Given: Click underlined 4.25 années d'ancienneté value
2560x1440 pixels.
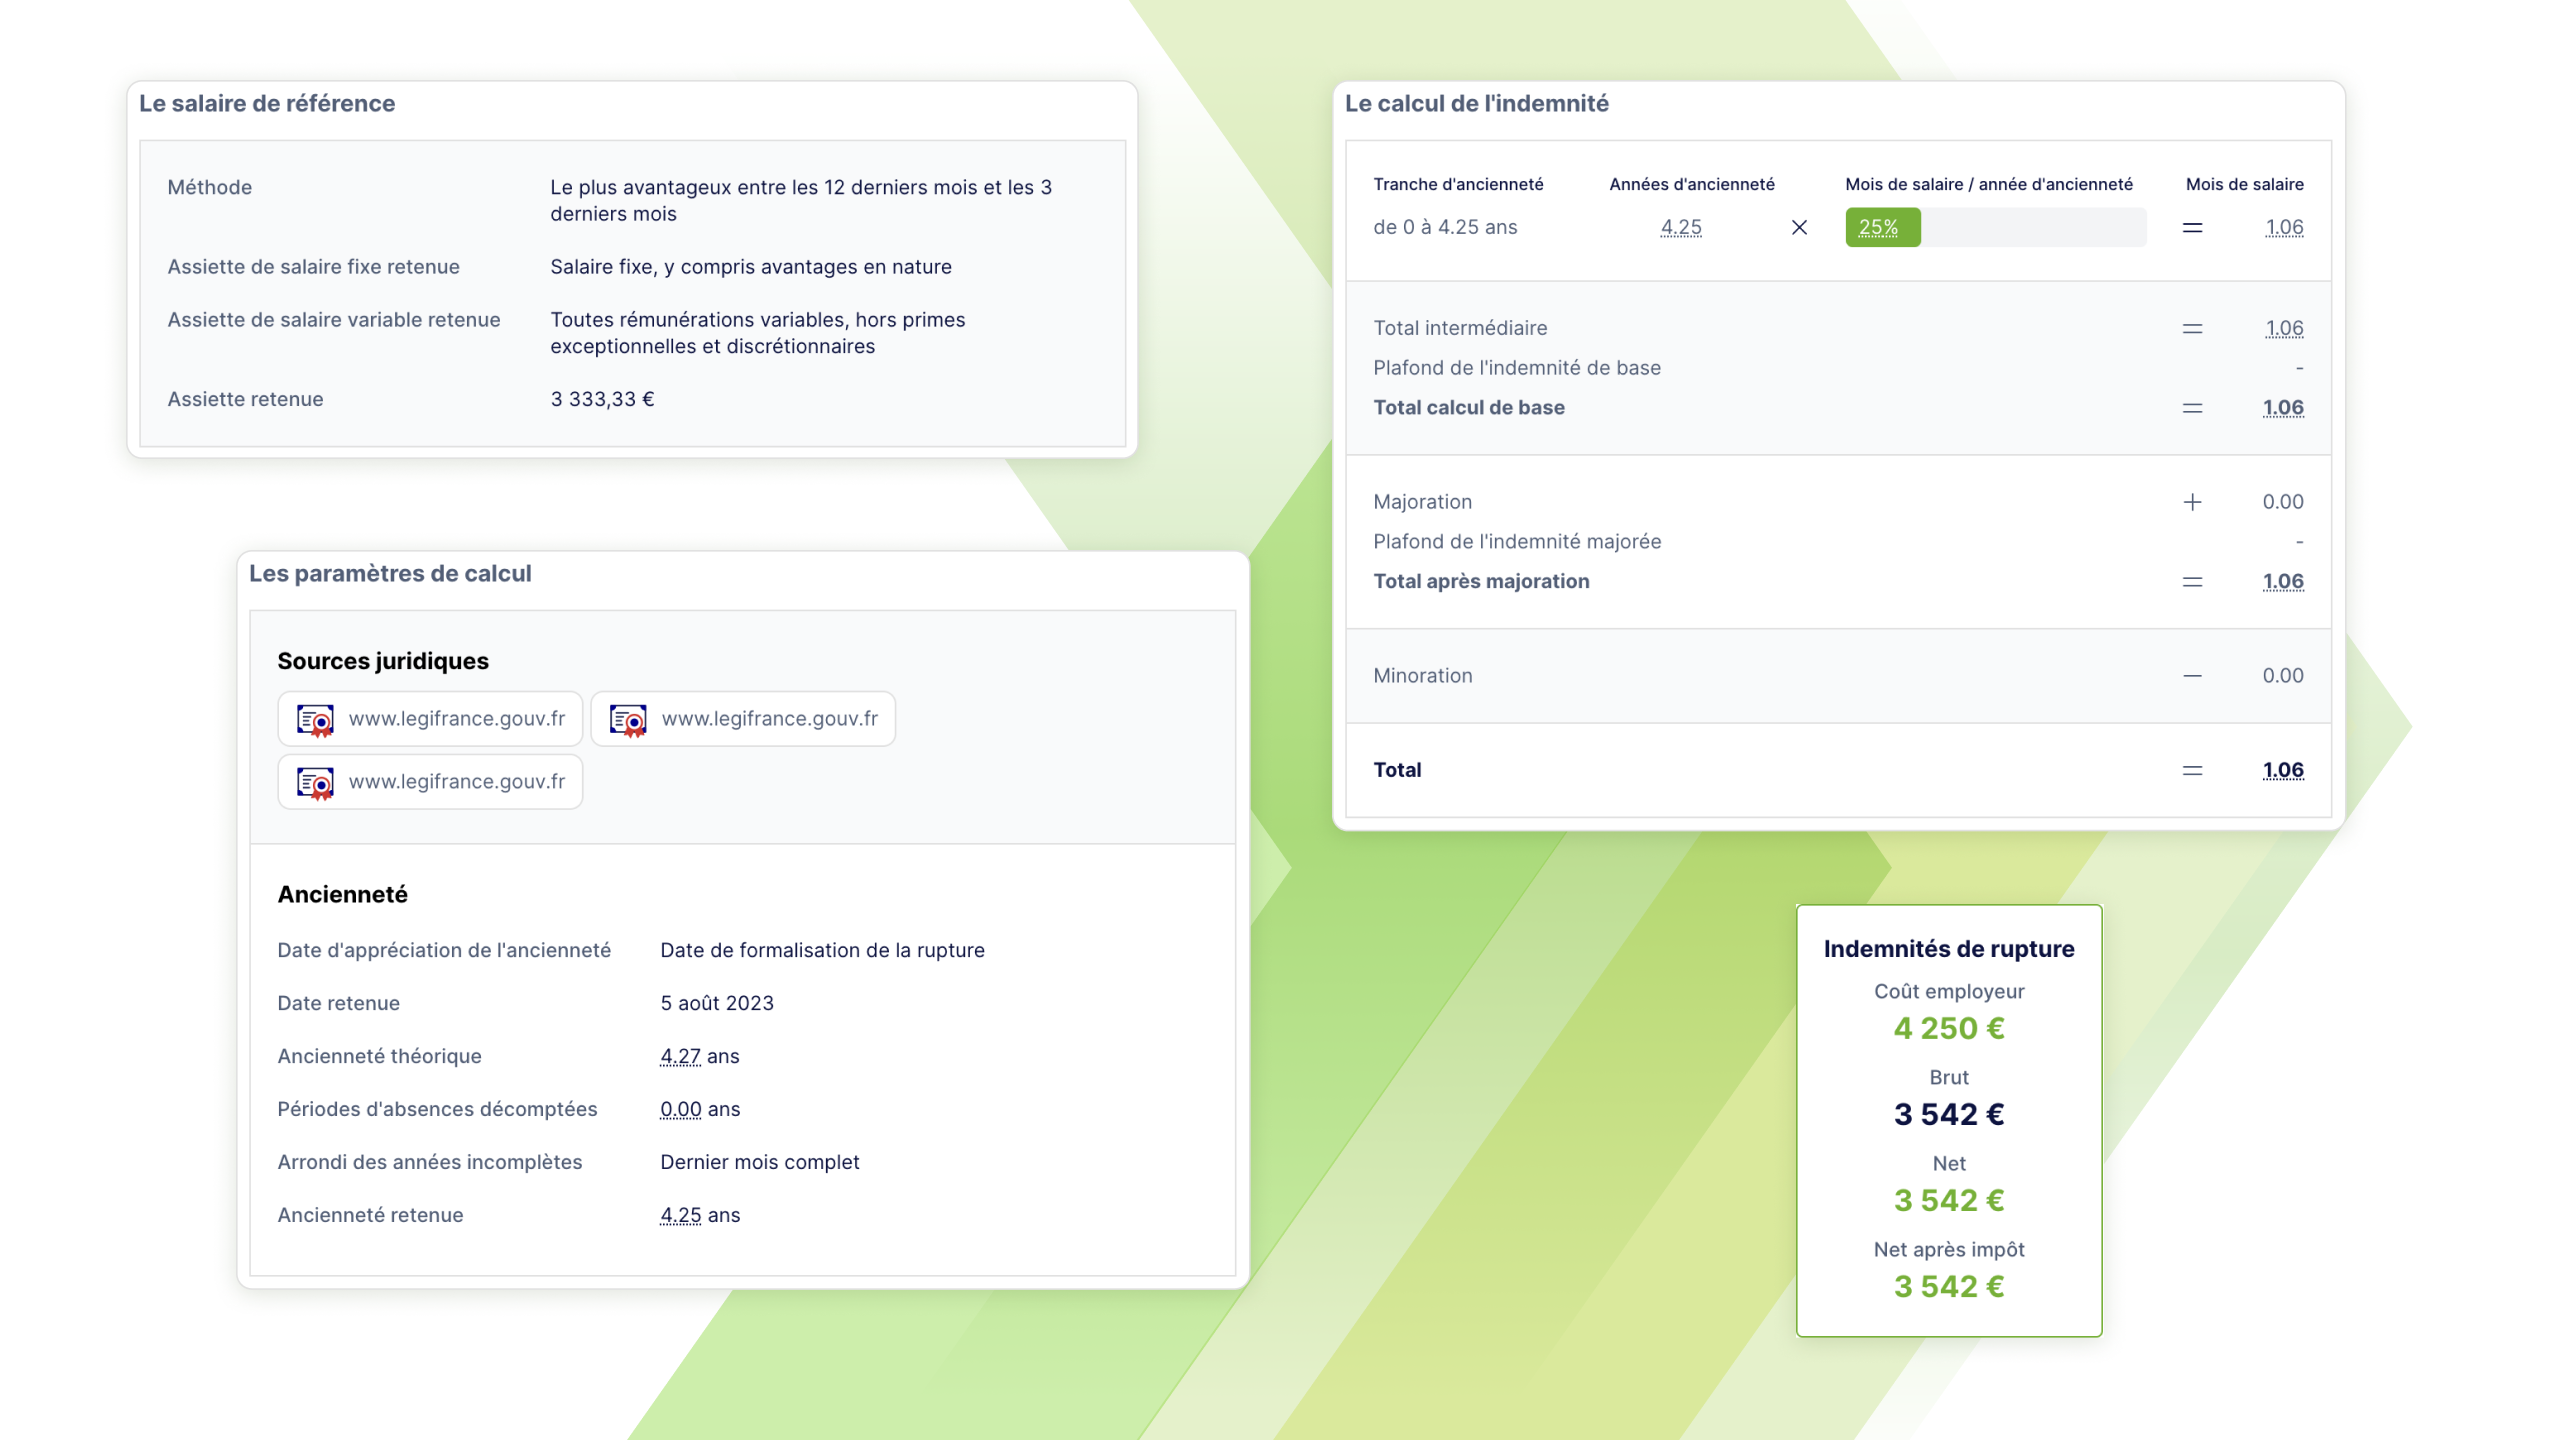Looking at the screenshot, I should [x=1681, y=228].
